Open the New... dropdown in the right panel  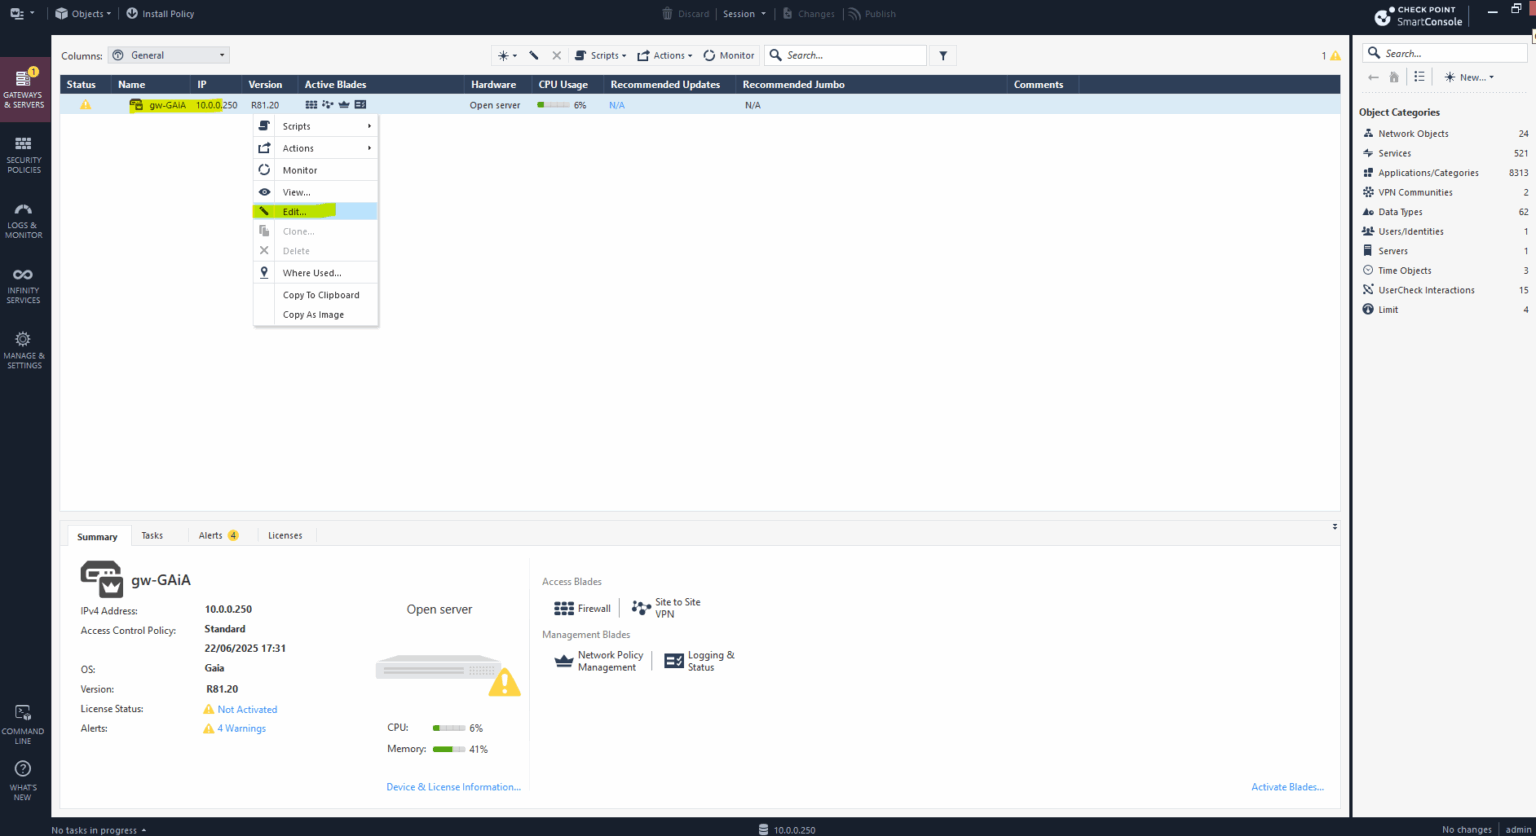pos(1469,76)
